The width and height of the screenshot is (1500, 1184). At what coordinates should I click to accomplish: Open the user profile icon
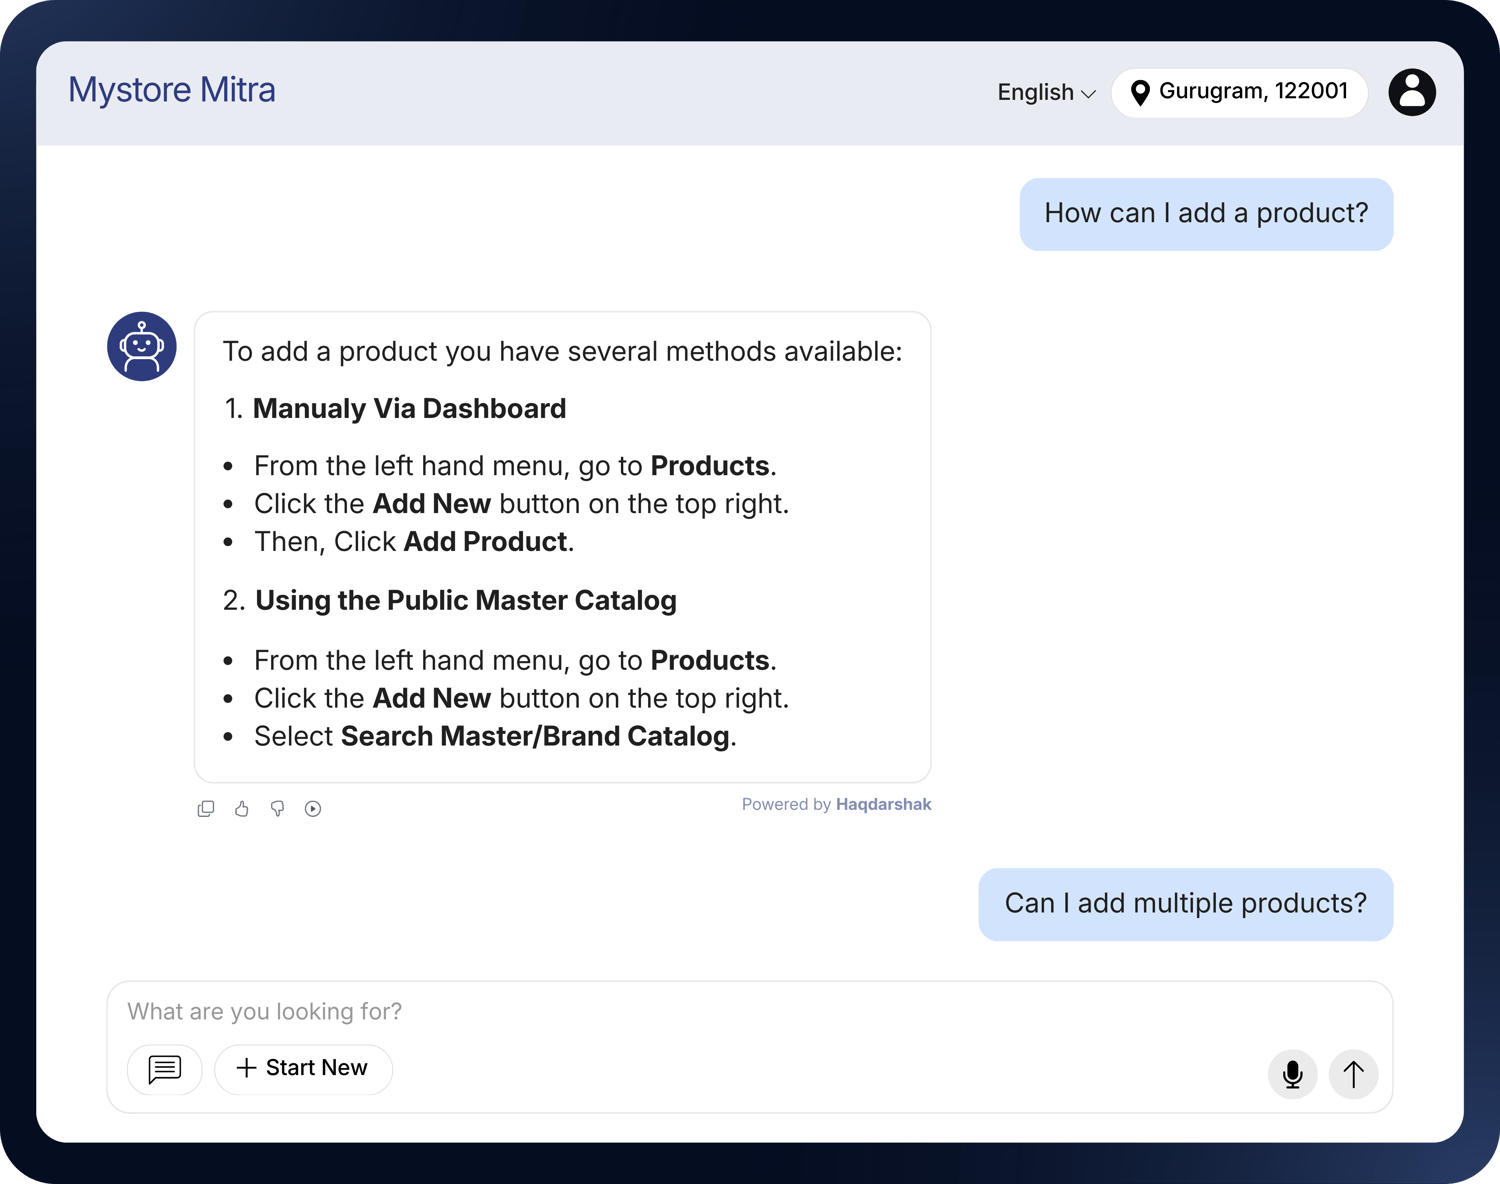click(x=1412, y=92)
